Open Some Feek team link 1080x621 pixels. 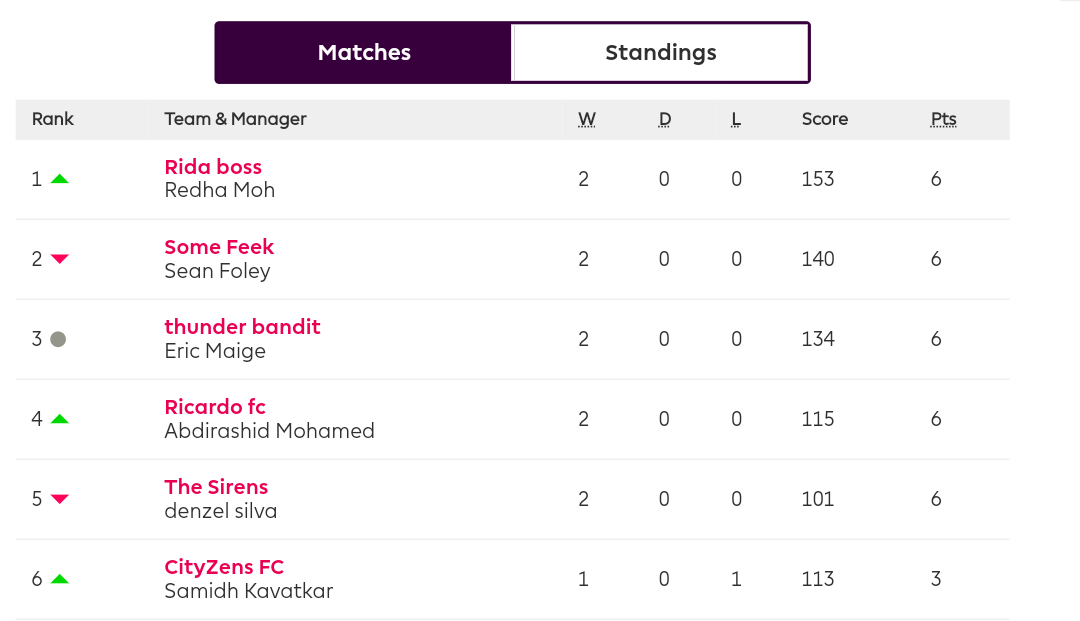coord(219,246)
